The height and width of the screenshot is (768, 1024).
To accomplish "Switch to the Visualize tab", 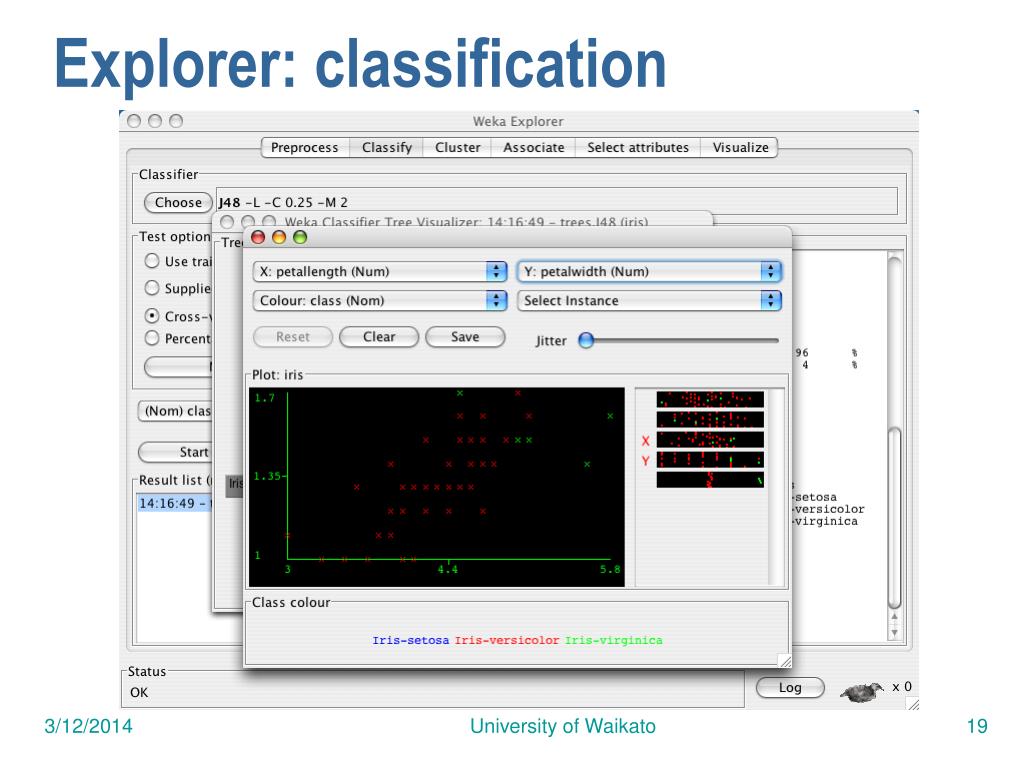I will (x=740, y=148).
